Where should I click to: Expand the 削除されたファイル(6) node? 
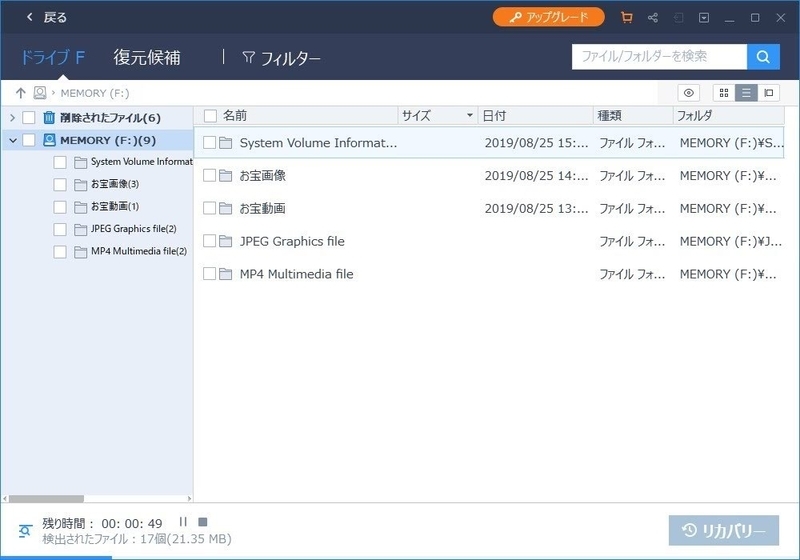[13, 118]
